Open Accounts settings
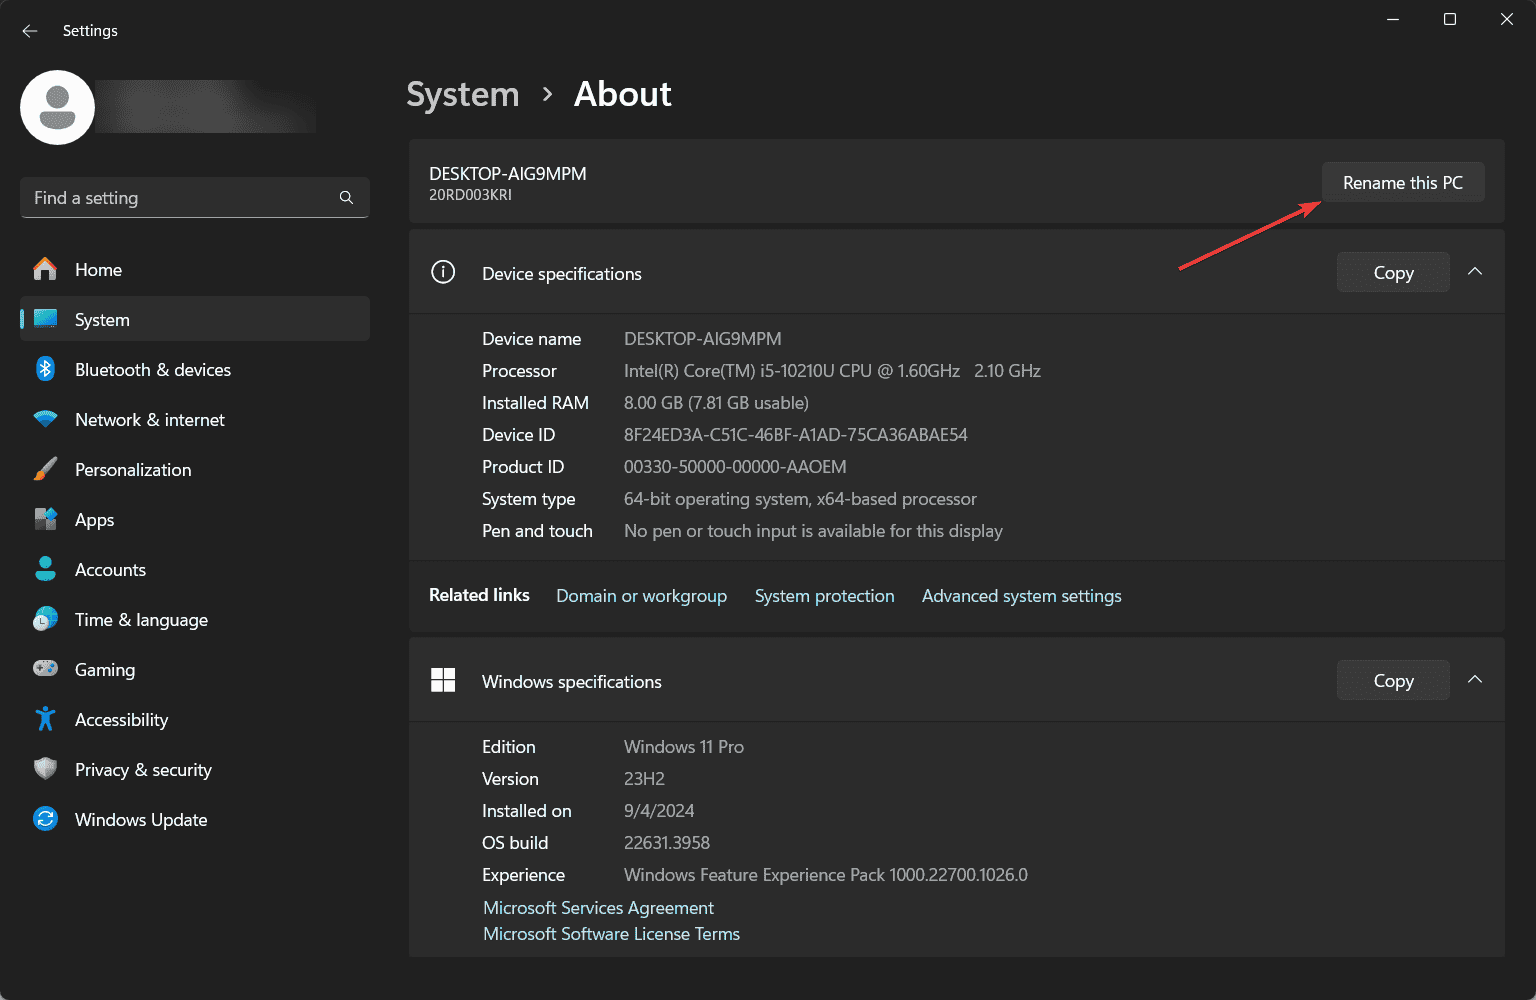The width and height of the screenshot is (1536, 1000). point(195,569)
